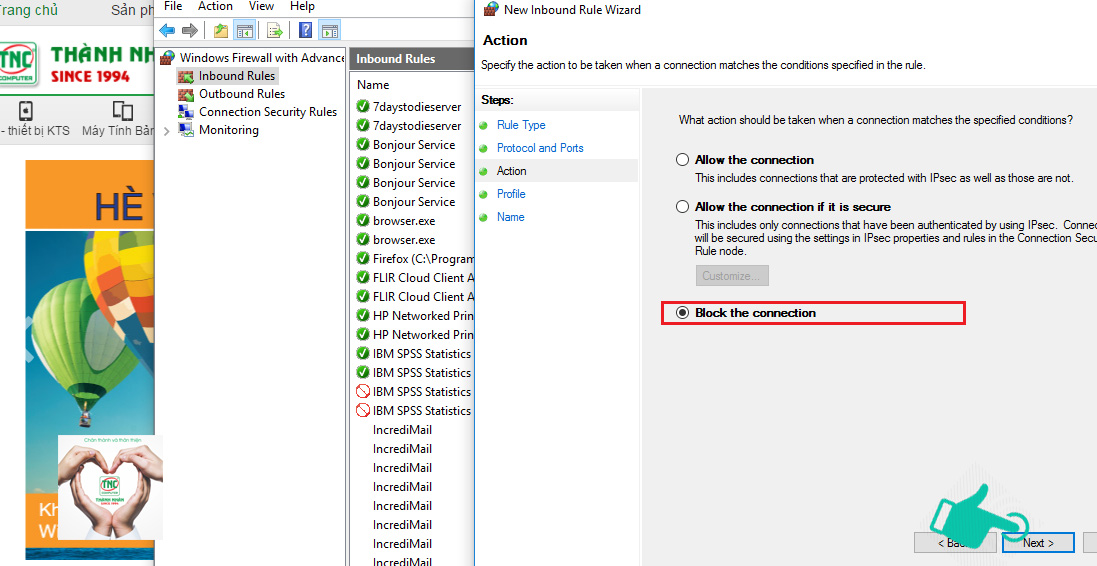Image resolution: width=1097 pixels, height=566 pixels.
Task: Select 'Allow the connection' radio button
Action: (683, 160)
